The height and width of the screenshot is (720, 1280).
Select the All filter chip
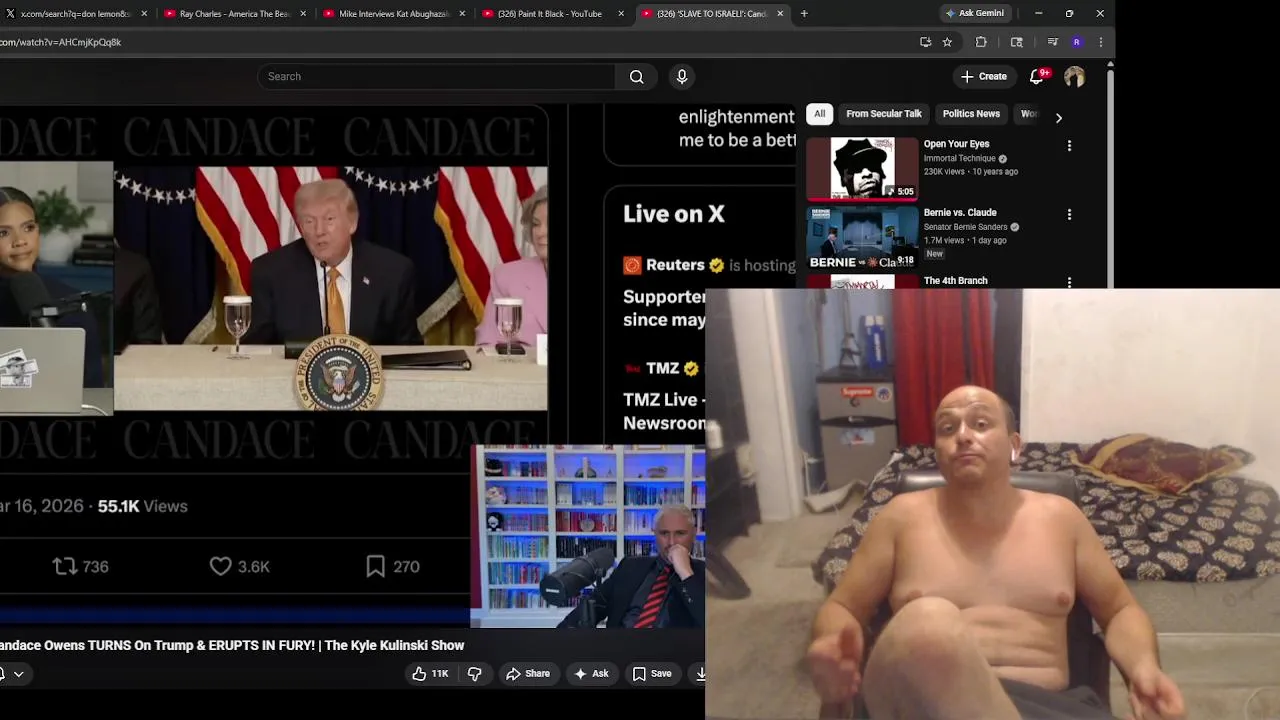point(819,114)
